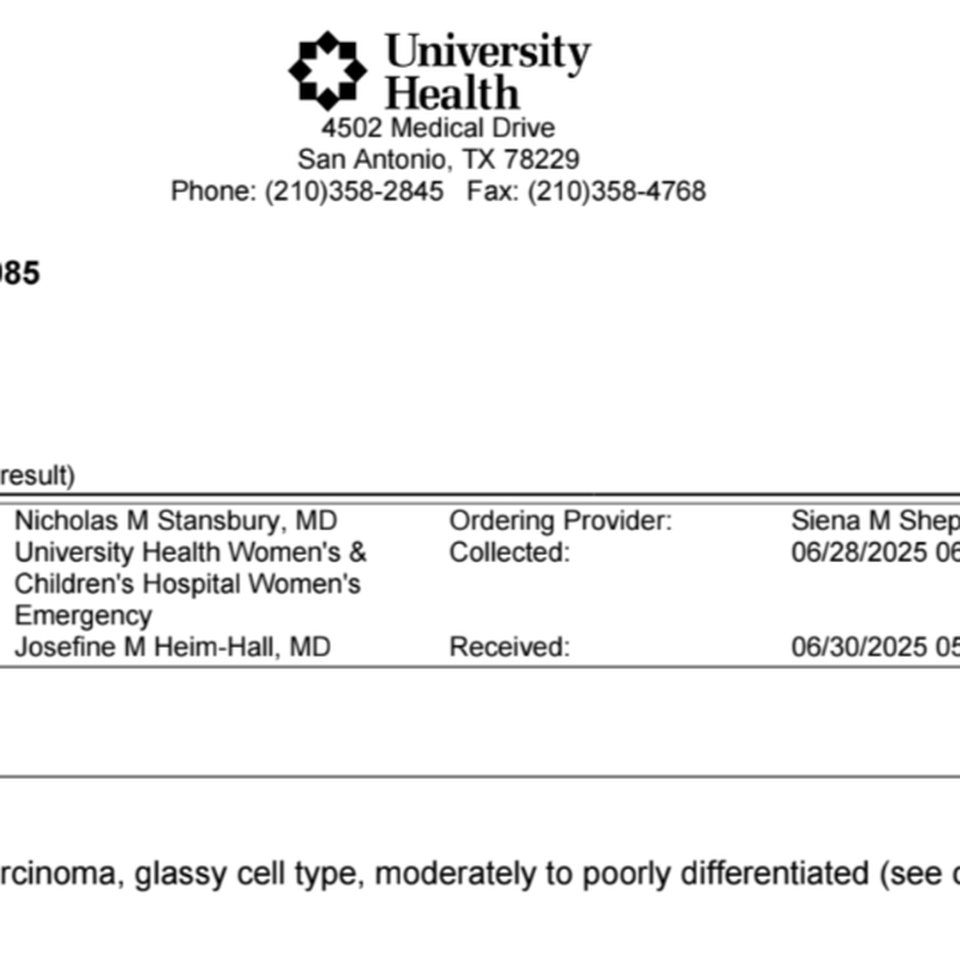The width and height of the screenshot is (960, 960).
Task: Select the 4502 Medical Drive address line
Action: (x=438, y=128)
